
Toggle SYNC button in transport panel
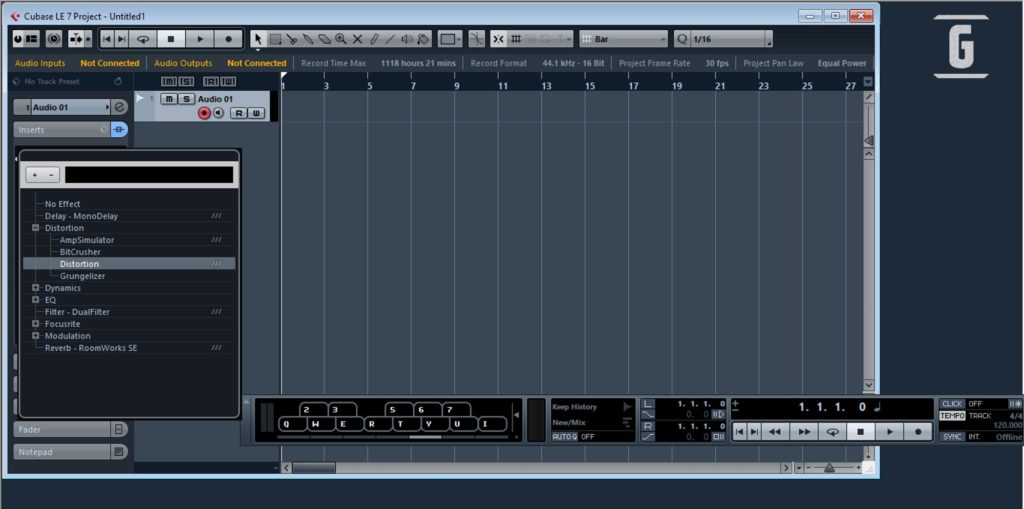coord(952,436)
